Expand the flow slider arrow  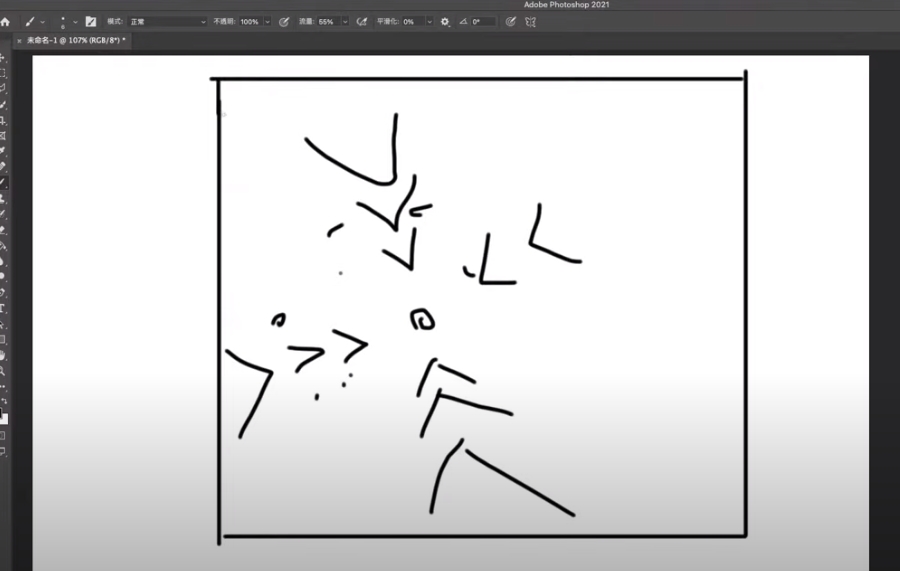pyautogui.click(x=345, y=22)
